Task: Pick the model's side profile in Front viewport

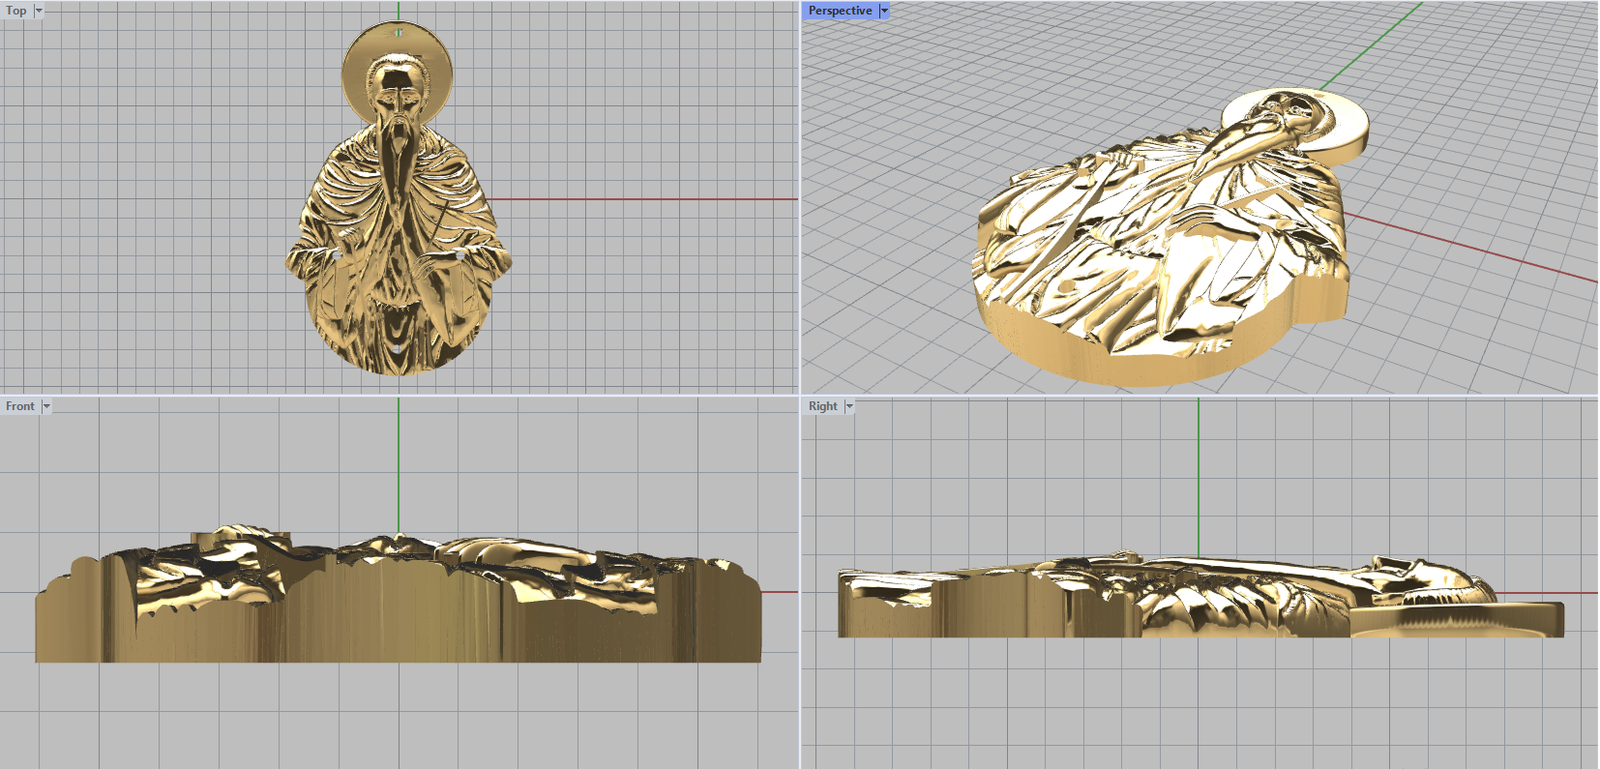Action: pos(400,610)
